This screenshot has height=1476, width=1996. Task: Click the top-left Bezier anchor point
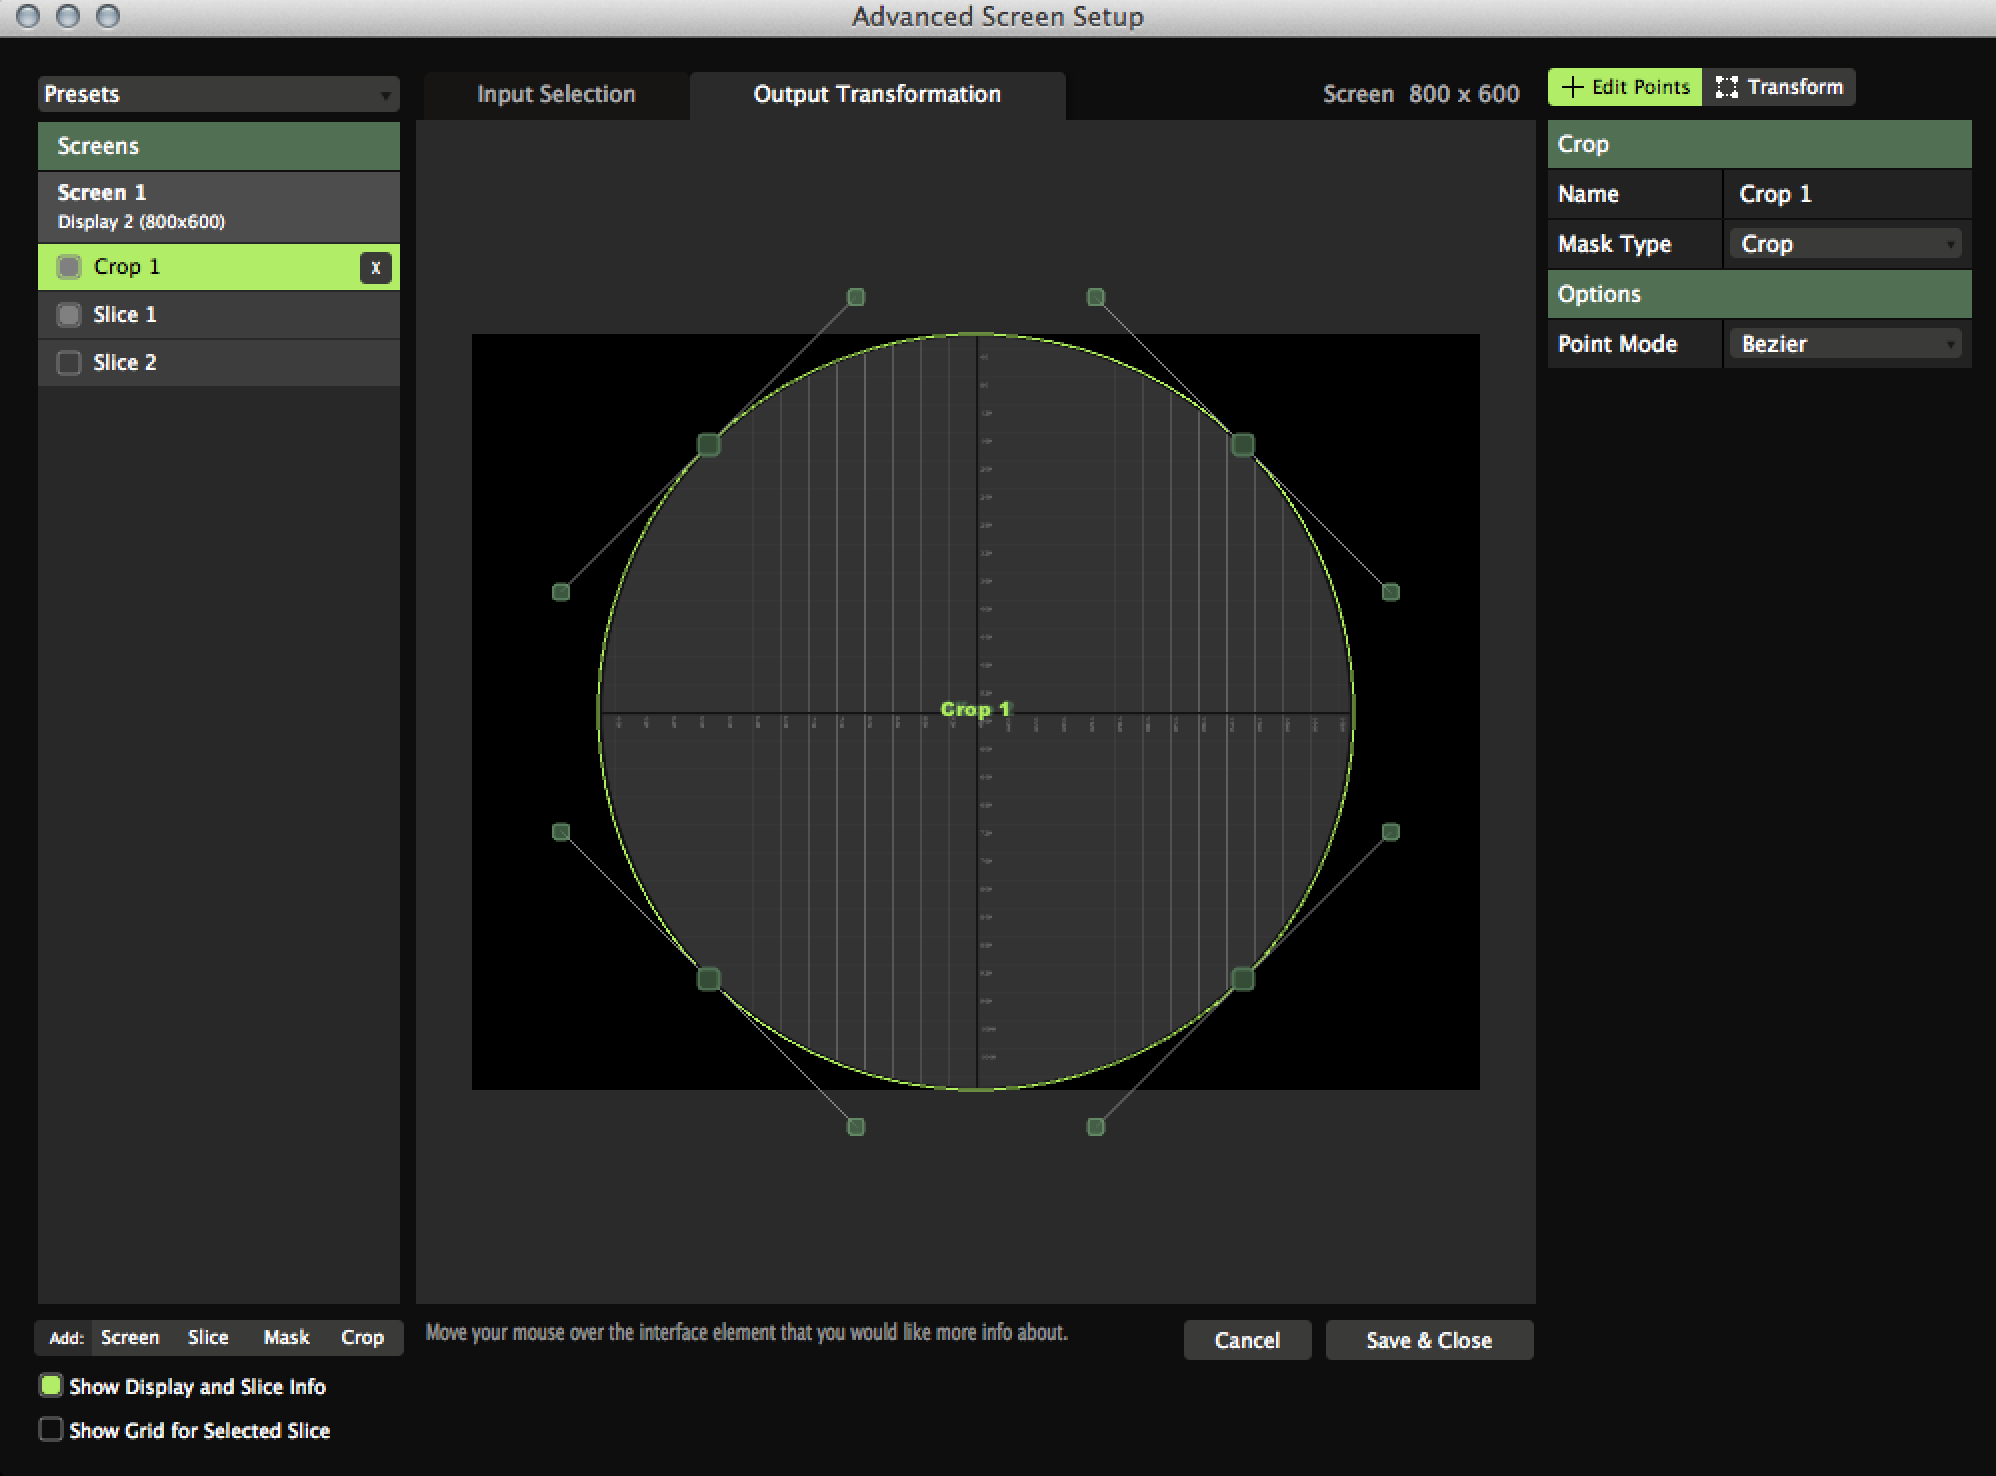click(x=709, y=445)
